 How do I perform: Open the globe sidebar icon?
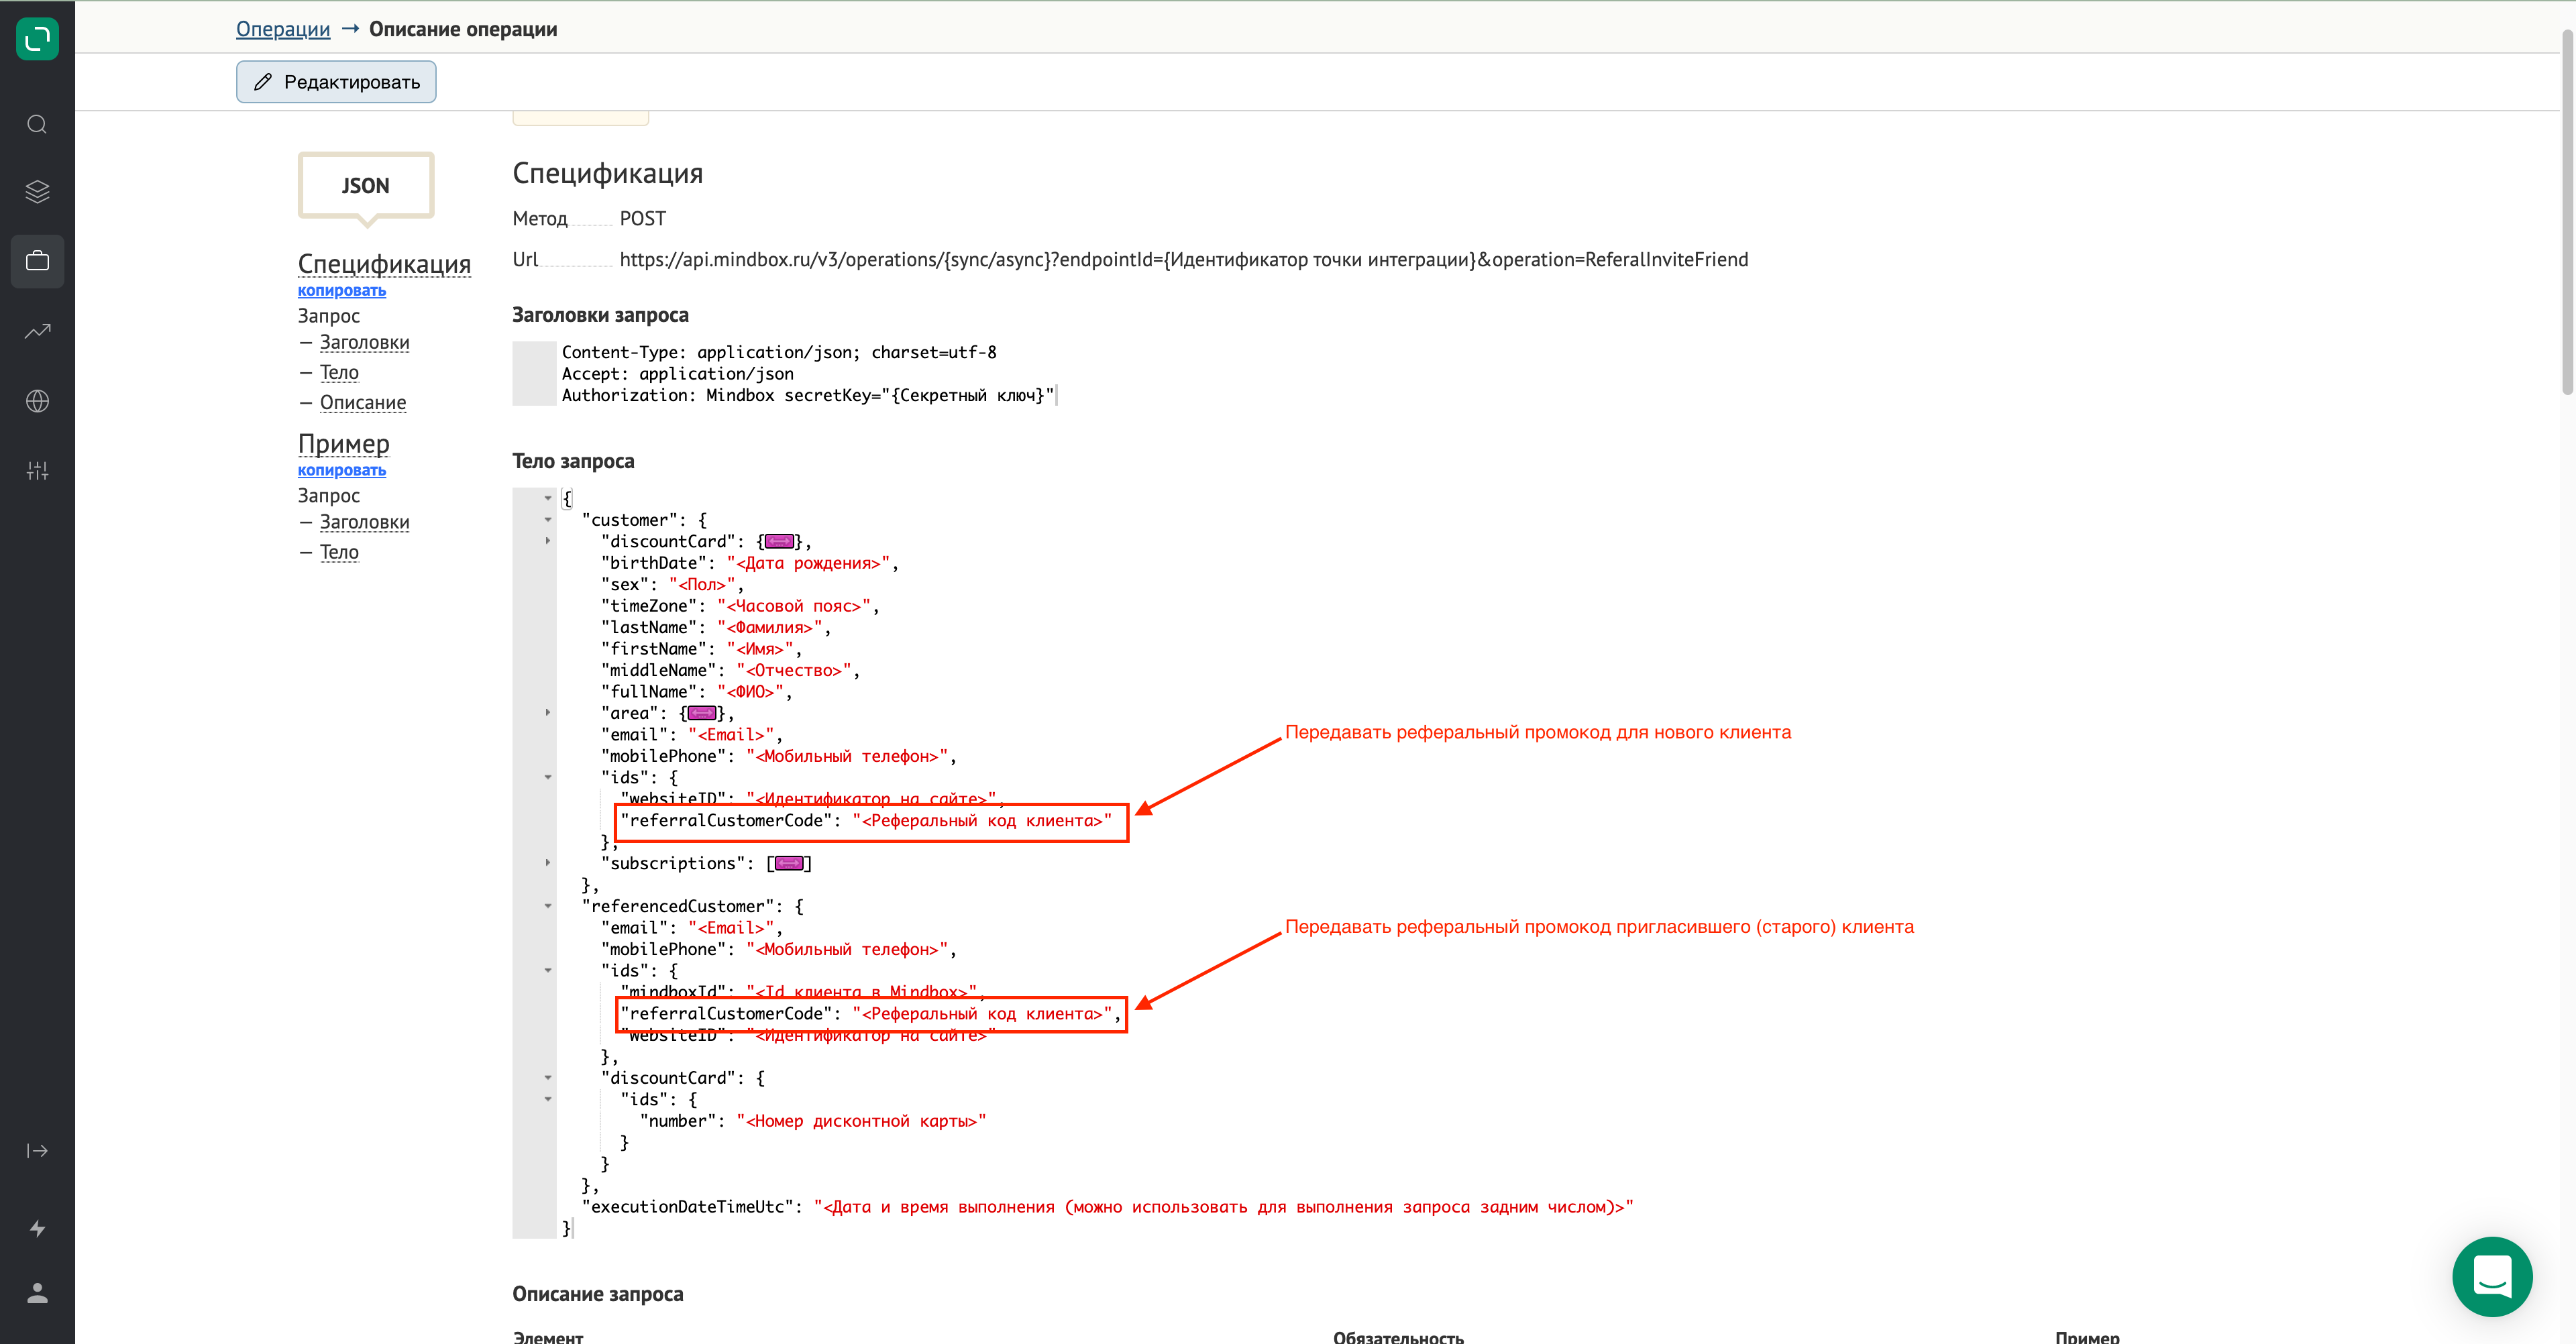pos(37,401)
